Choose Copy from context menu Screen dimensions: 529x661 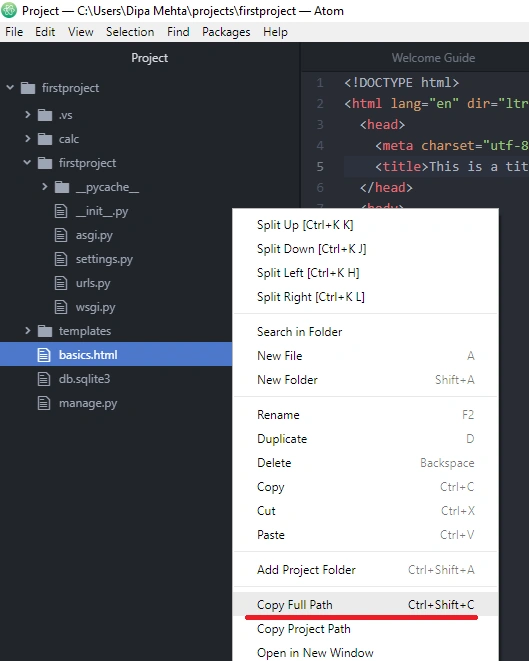(366, 487)
